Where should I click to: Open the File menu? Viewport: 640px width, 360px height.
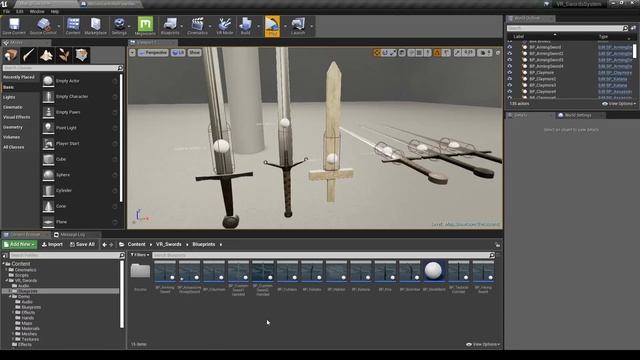click(x=7, y=11)
